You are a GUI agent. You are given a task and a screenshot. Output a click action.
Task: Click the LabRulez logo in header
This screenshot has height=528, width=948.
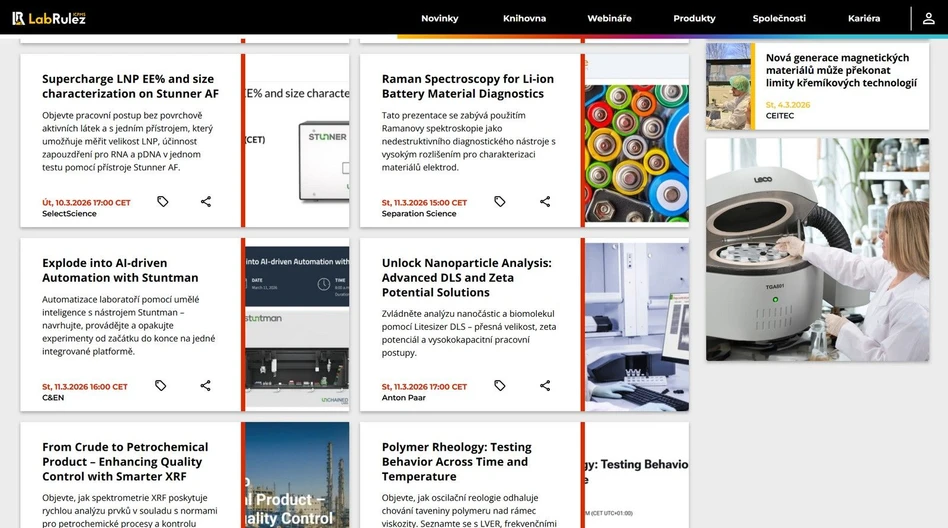click(48, 18)
